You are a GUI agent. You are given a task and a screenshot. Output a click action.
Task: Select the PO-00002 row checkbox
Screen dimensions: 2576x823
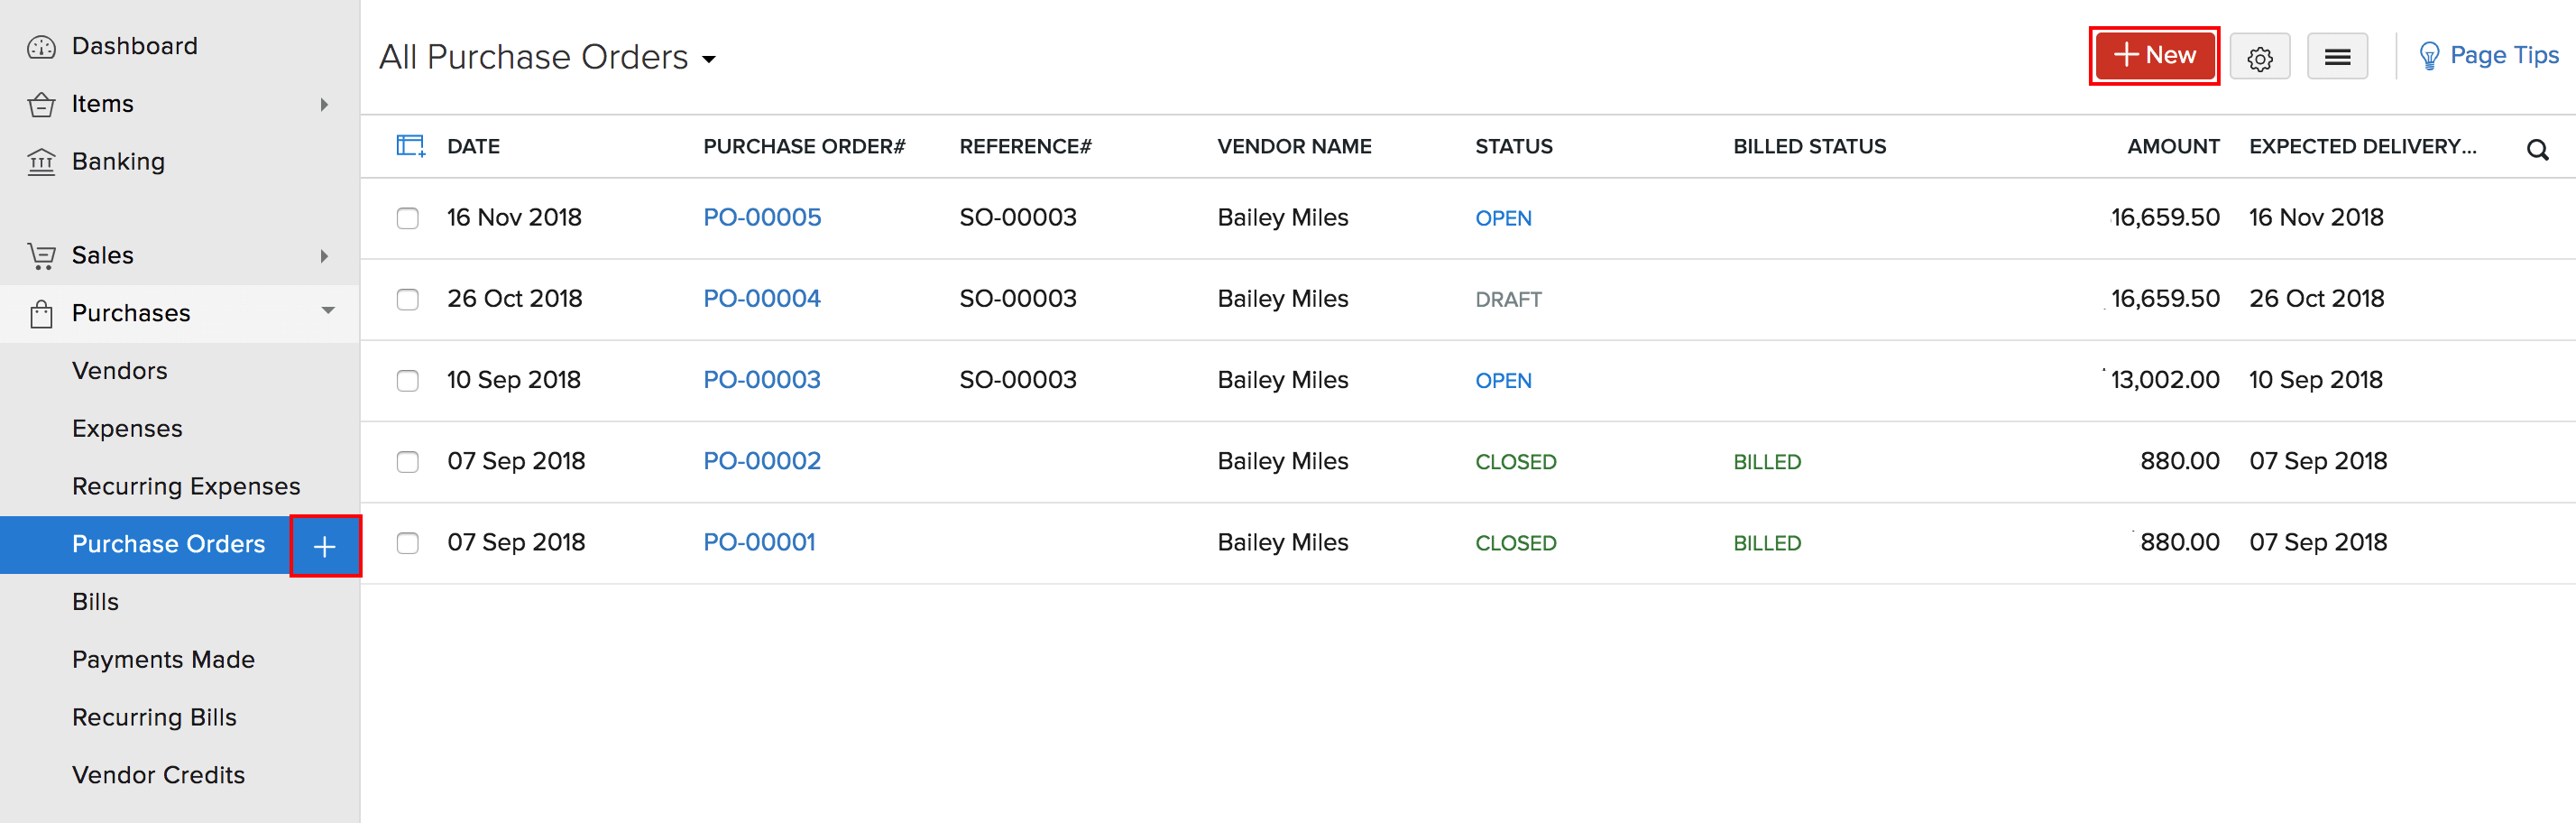point(407,462)
